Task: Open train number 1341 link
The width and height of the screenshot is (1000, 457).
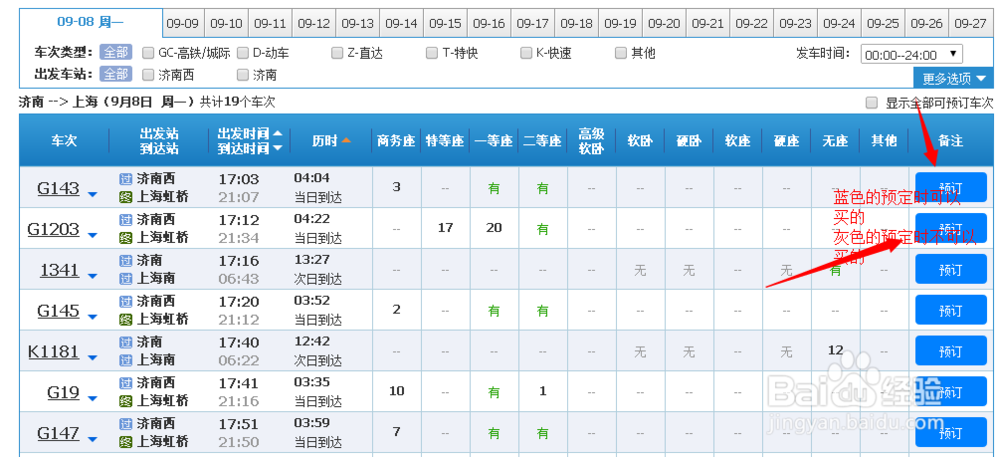Action: (60, 270)
